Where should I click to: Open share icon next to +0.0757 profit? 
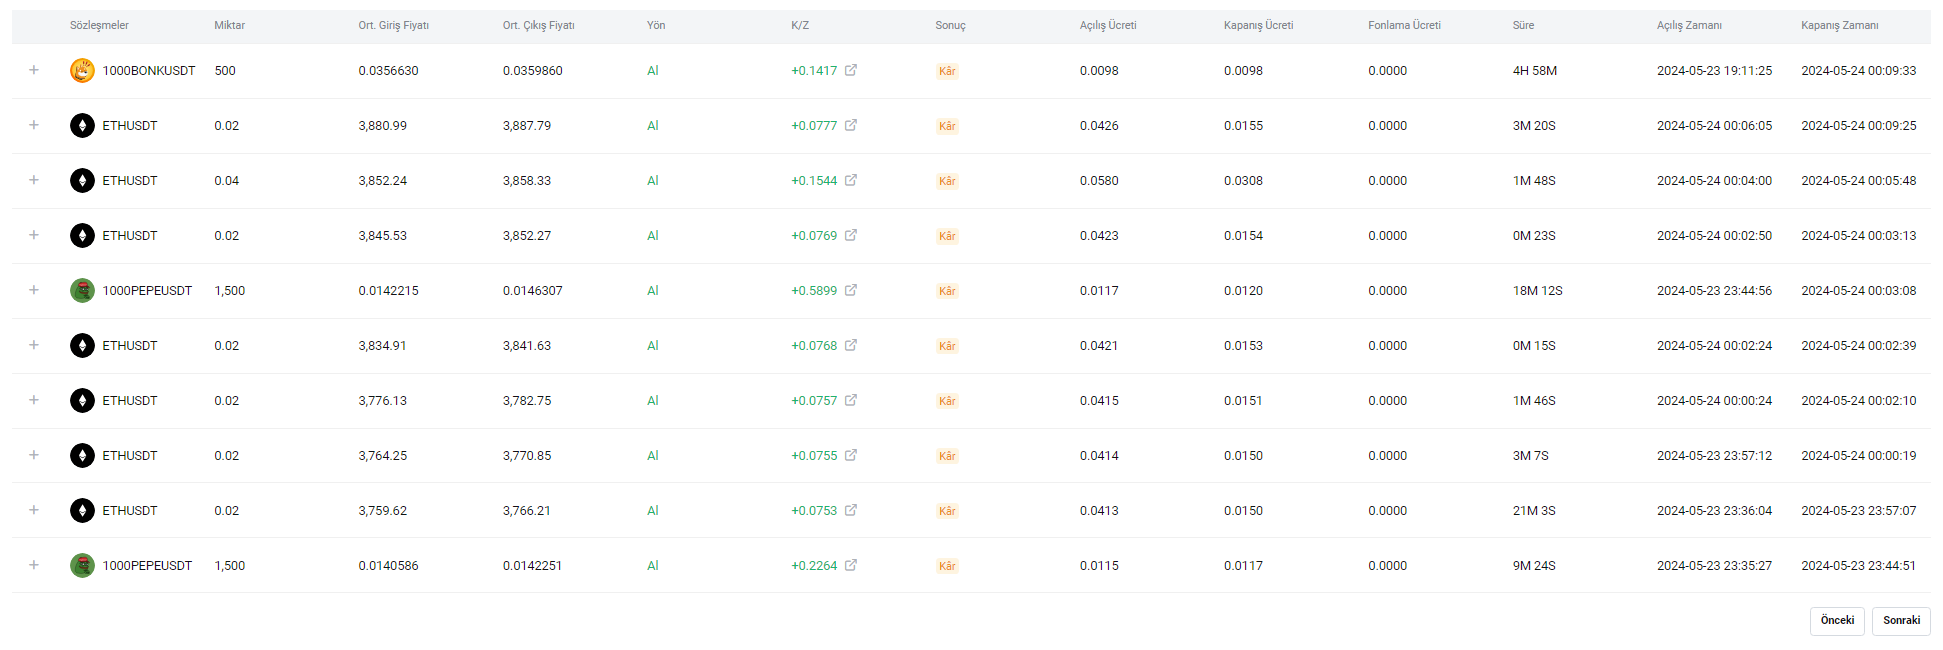click(x=851, y=400)
